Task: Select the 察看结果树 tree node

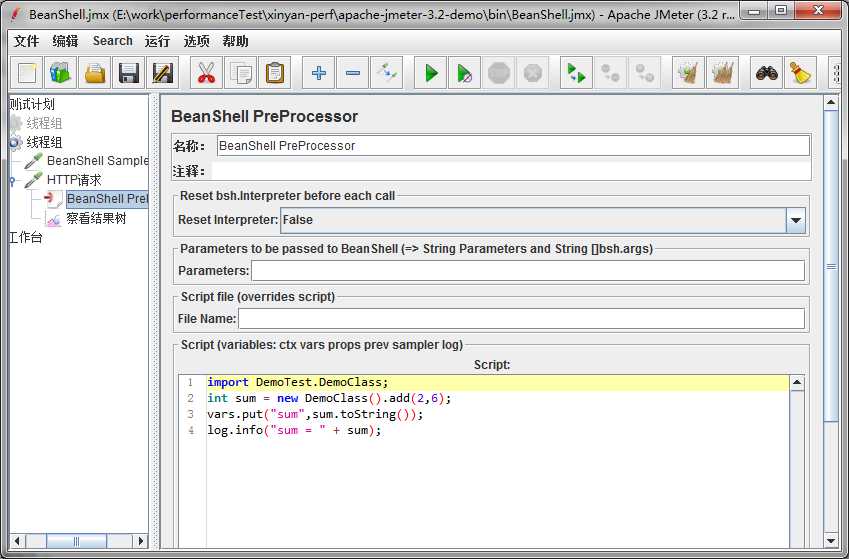Action: coord(96,218)
